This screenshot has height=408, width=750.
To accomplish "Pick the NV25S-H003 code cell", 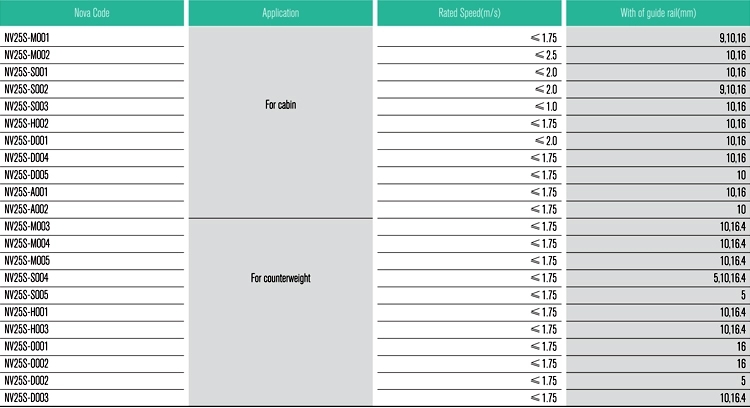I will pos(27,328).
